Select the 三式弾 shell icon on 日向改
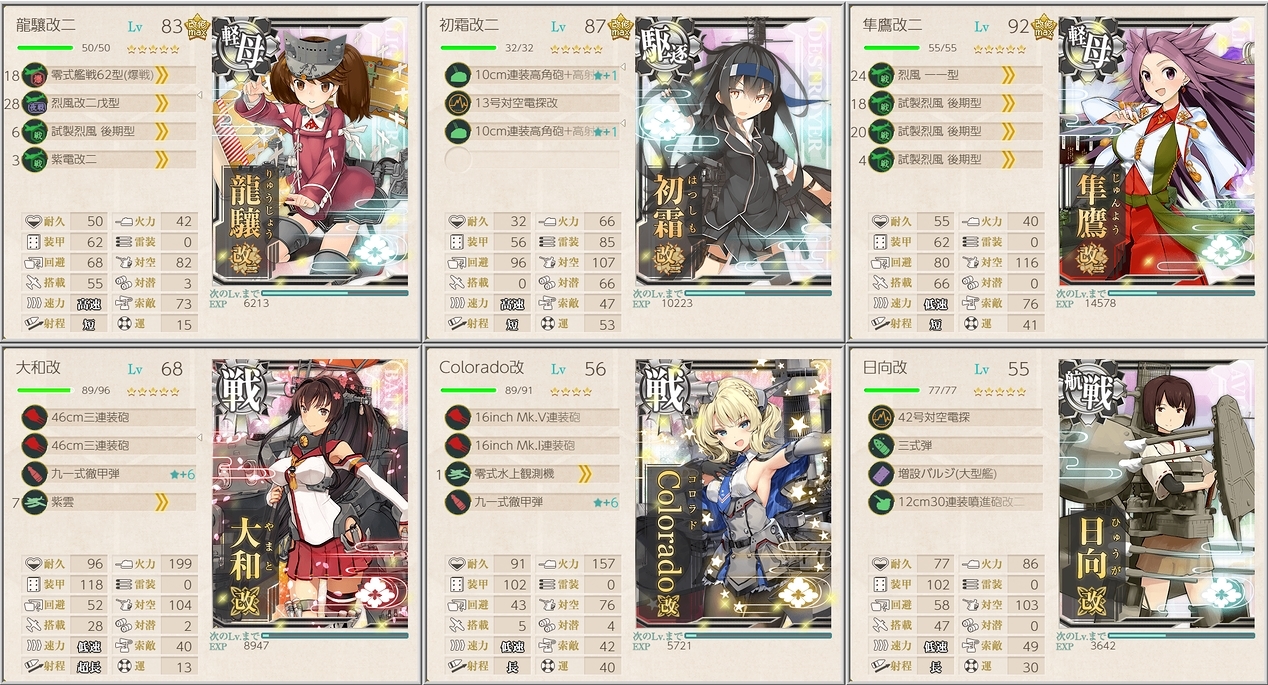 coord(880,445)
